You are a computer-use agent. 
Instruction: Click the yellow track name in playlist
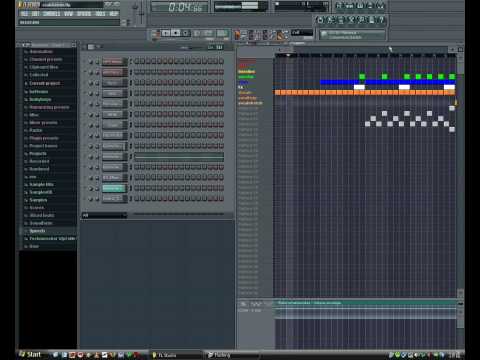247,72
